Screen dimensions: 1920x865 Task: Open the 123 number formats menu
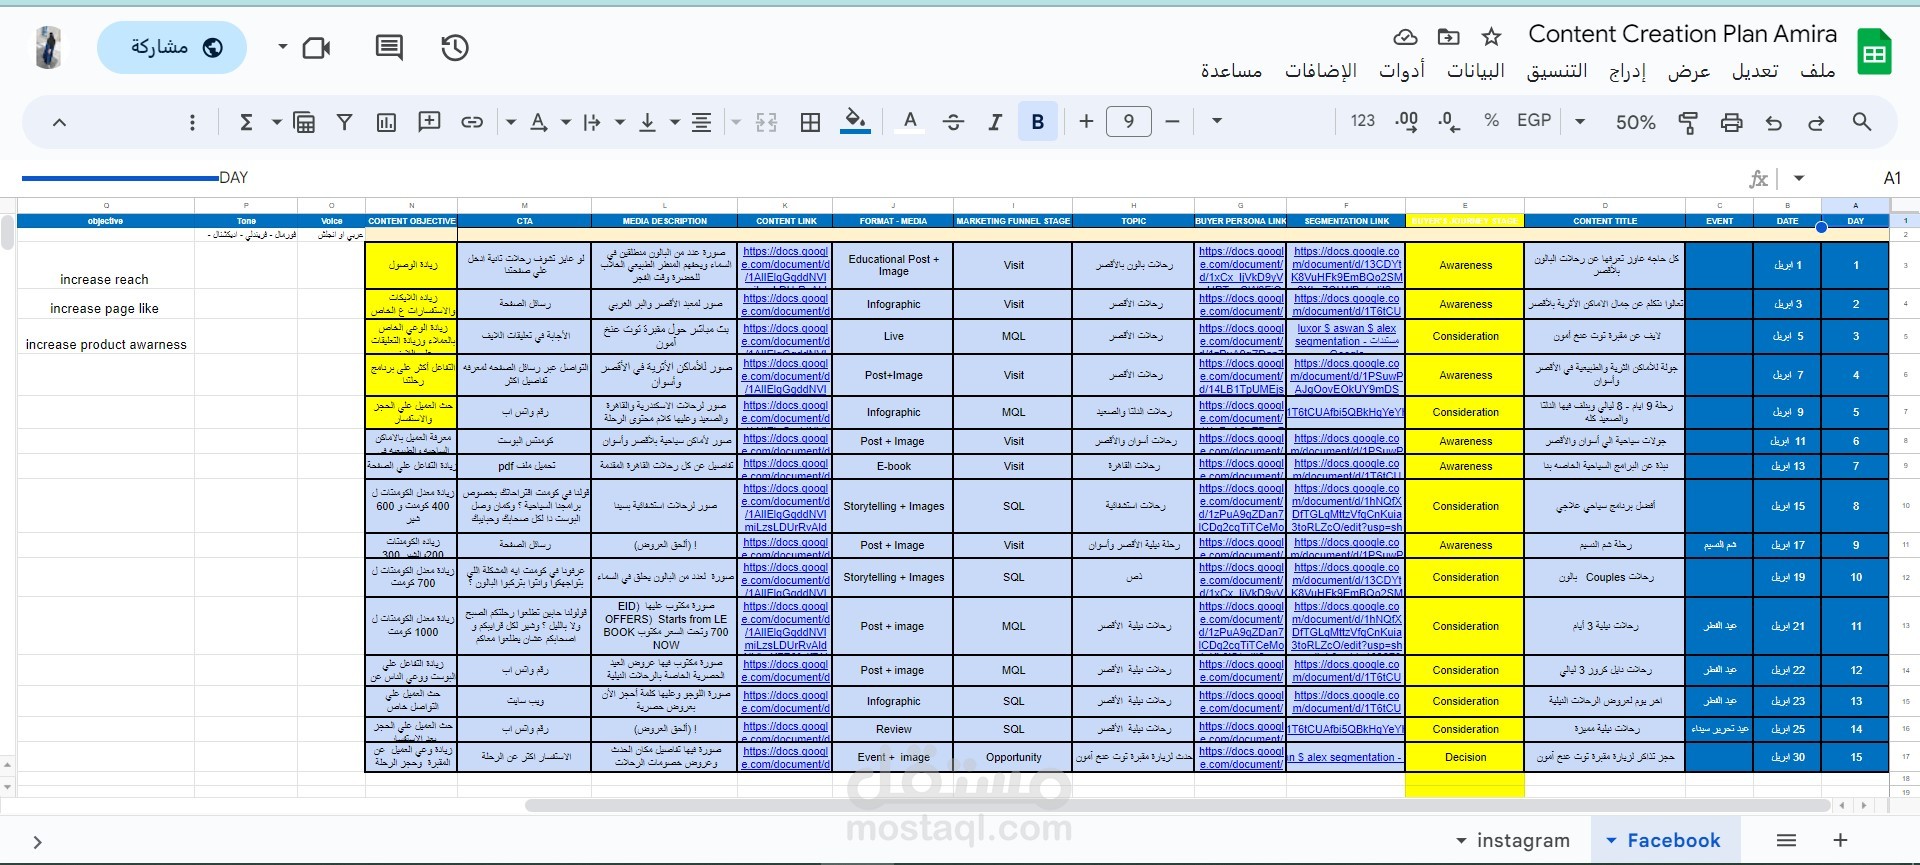[x=1363, y=121]
